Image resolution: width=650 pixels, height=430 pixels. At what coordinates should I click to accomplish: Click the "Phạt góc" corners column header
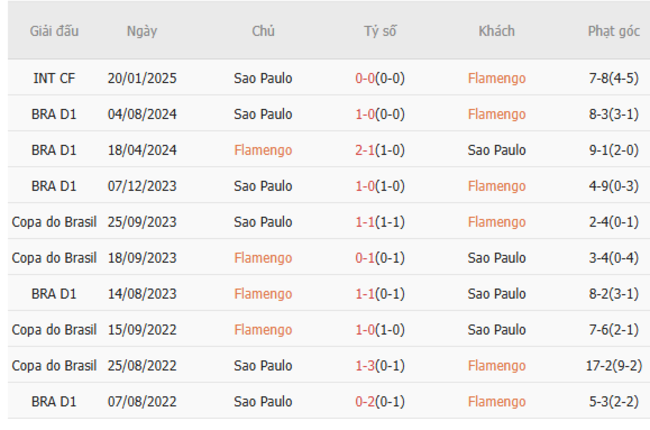[x=613, y=31]
